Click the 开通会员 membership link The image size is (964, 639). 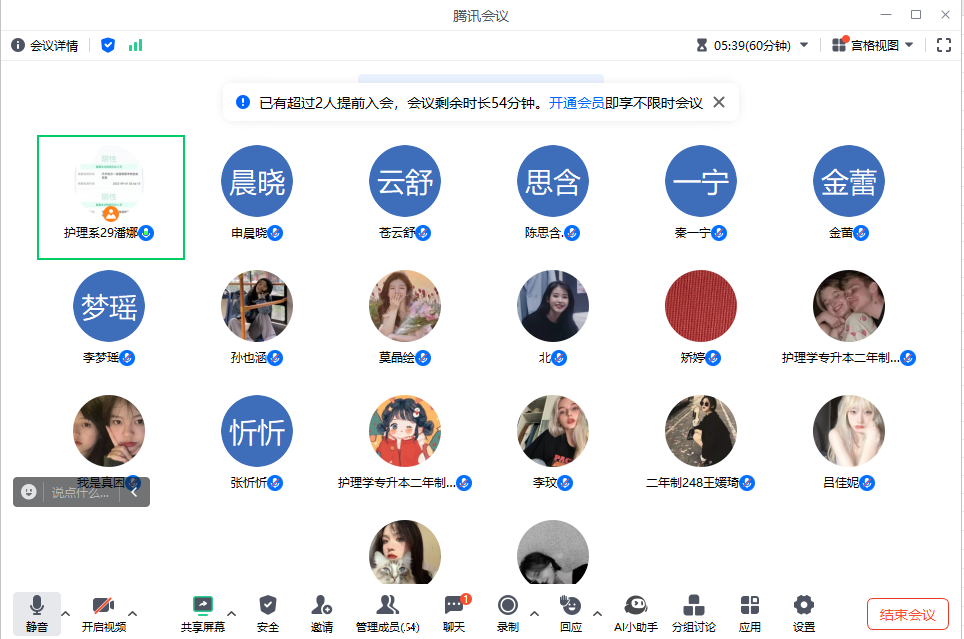pos(576,102)
